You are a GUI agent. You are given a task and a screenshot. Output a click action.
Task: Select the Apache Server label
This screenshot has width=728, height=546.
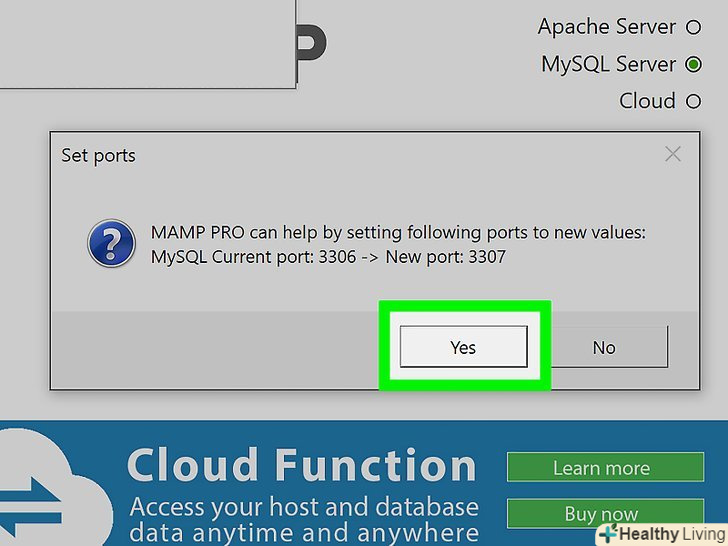tap(607, 27)
